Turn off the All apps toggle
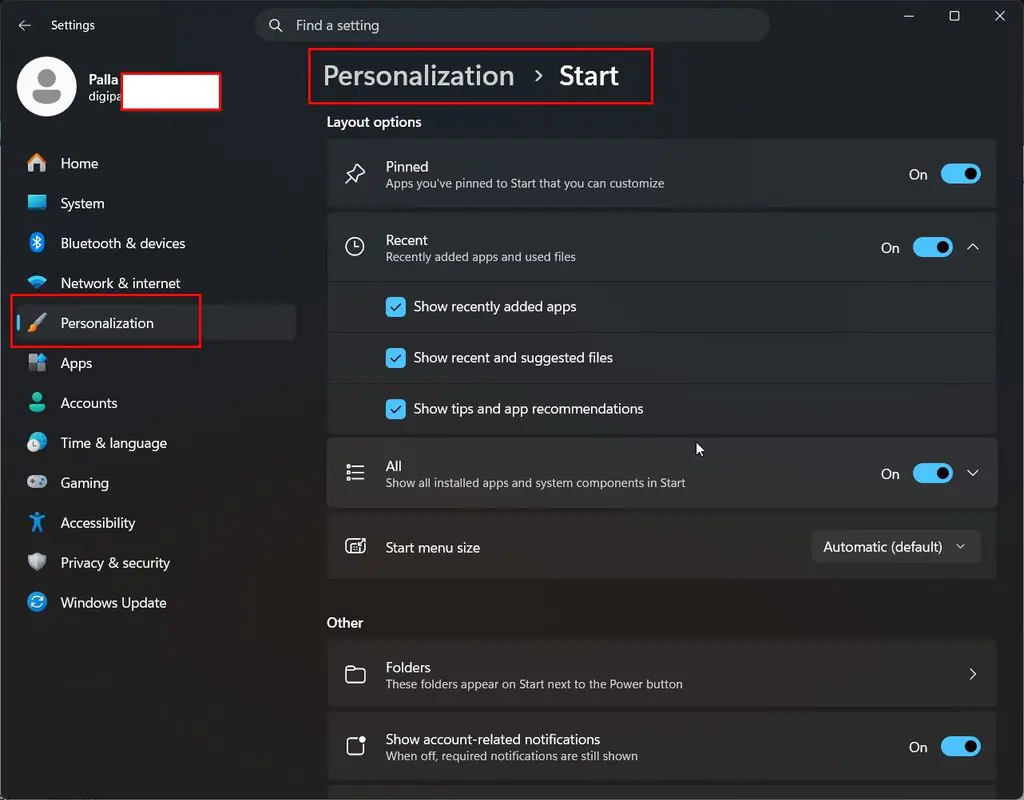 pos(932,473)
